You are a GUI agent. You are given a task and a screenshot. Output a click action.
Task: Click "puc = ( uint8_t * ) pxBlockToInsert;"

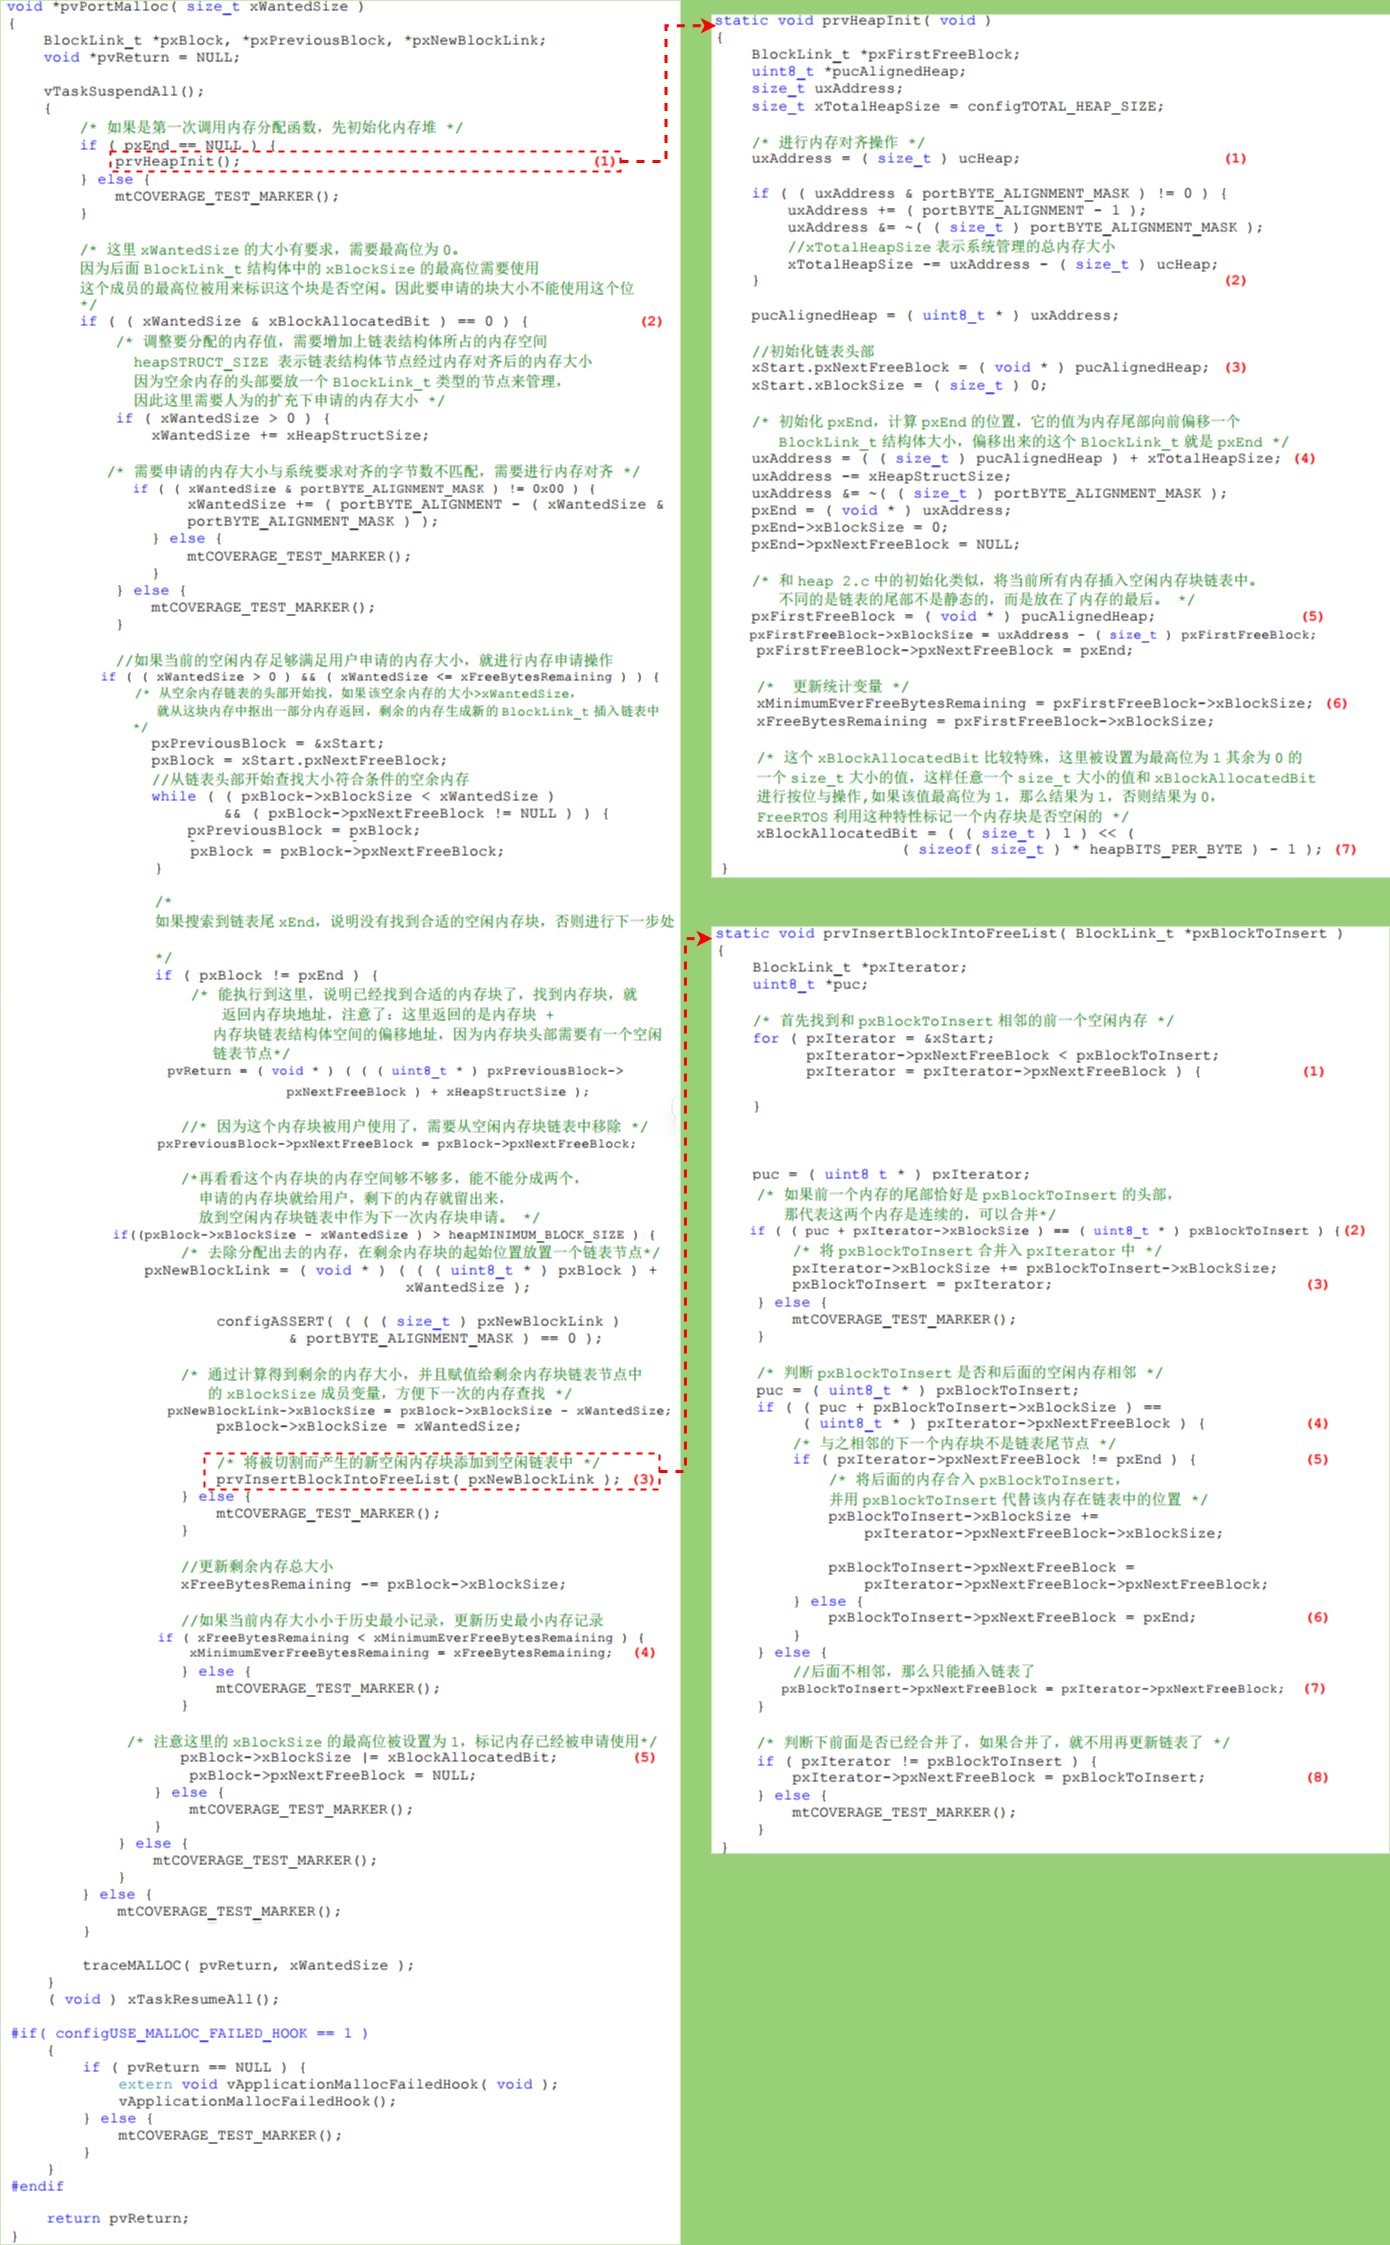click(918, 1391)
